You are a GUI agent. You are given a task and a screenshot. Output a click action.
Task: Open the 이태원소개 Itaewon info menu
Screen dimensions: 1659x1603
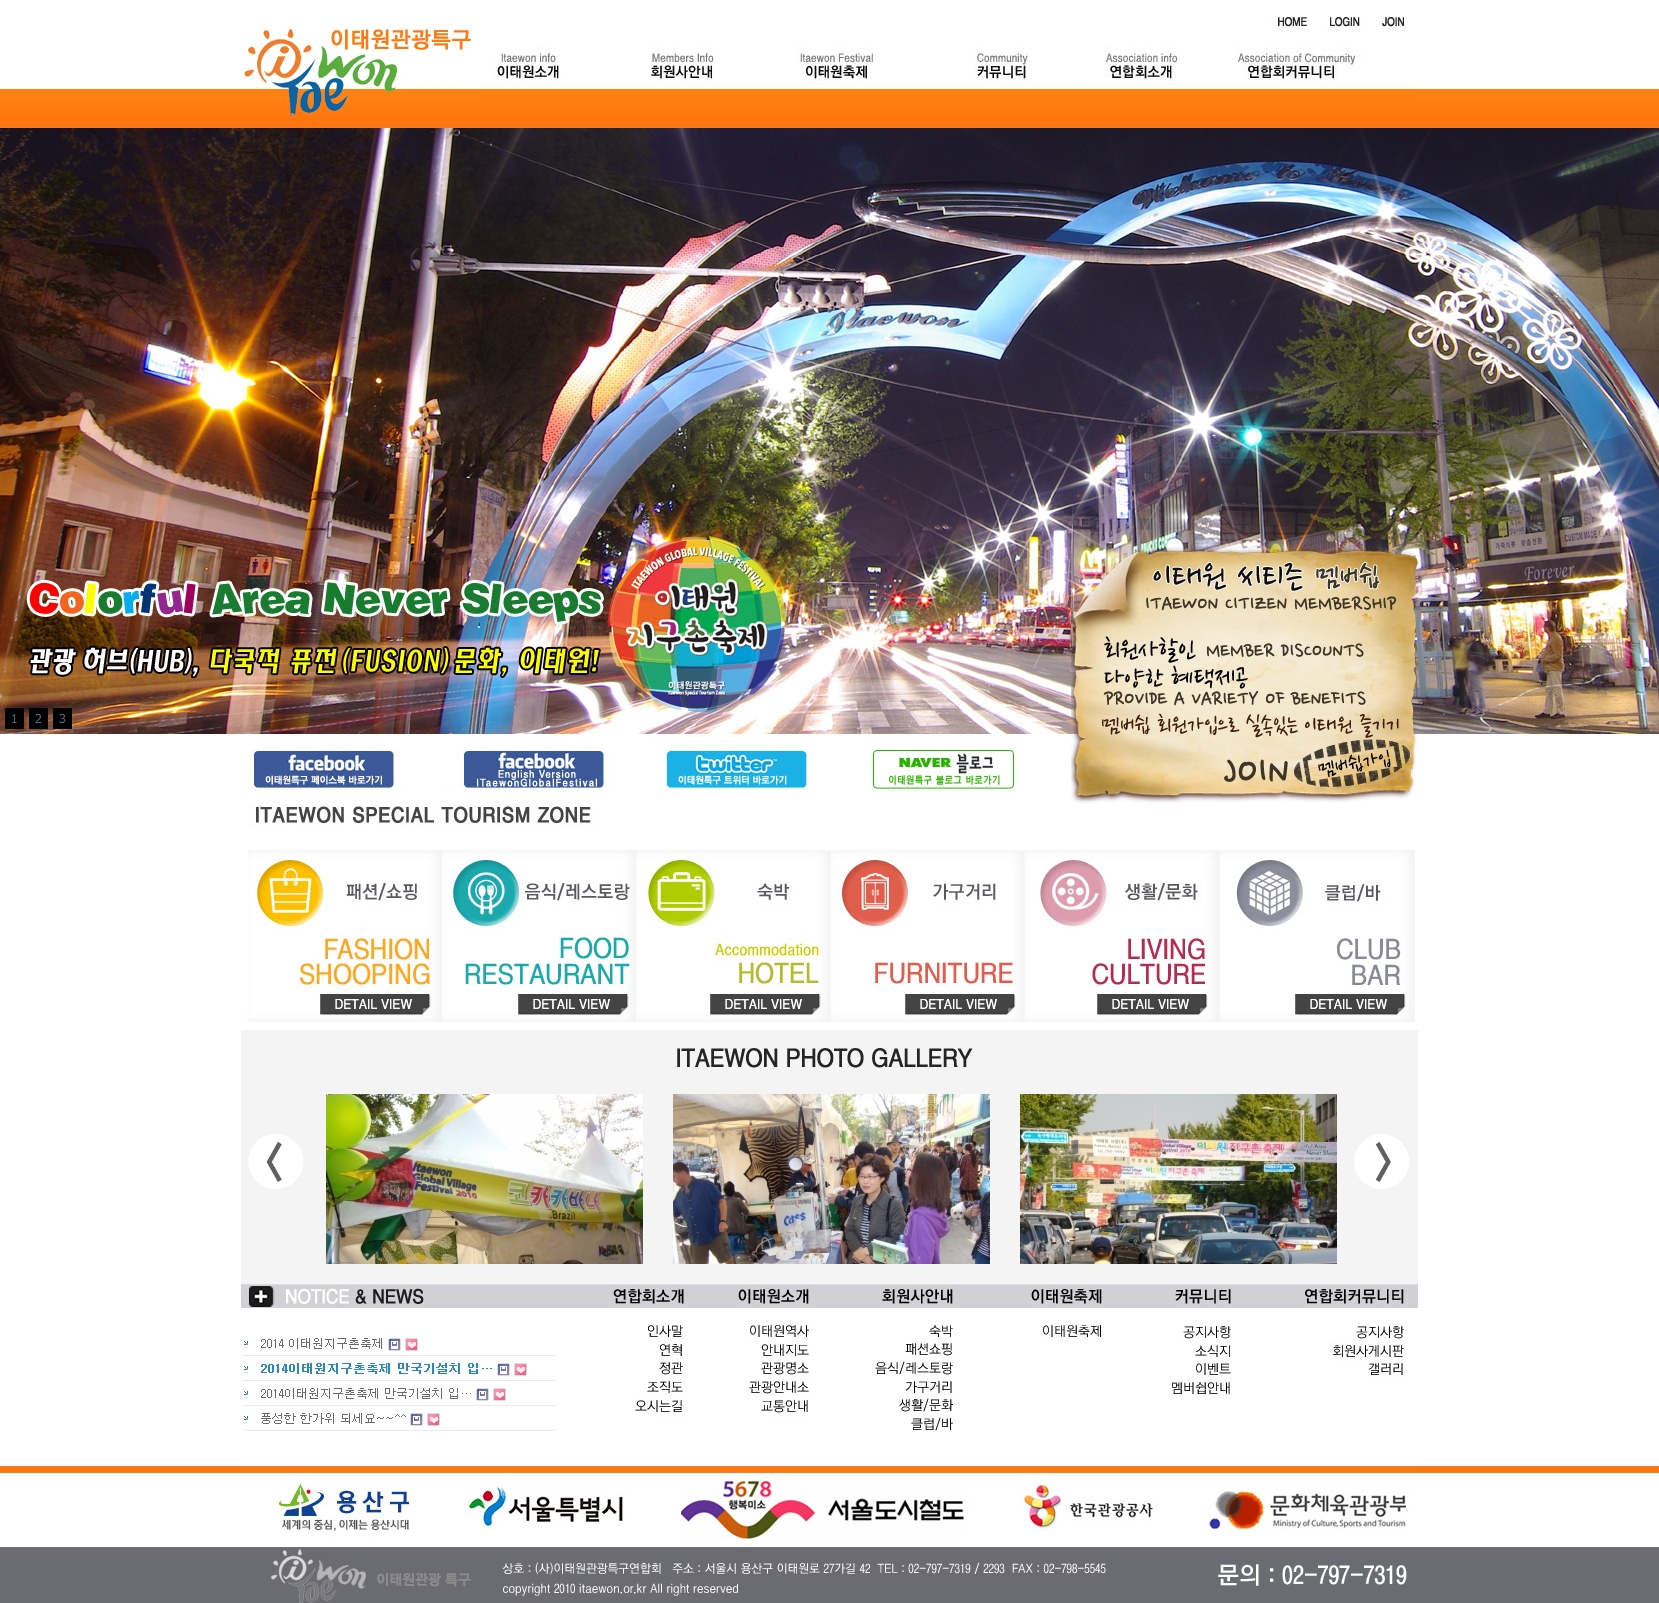tap(528, 66)
